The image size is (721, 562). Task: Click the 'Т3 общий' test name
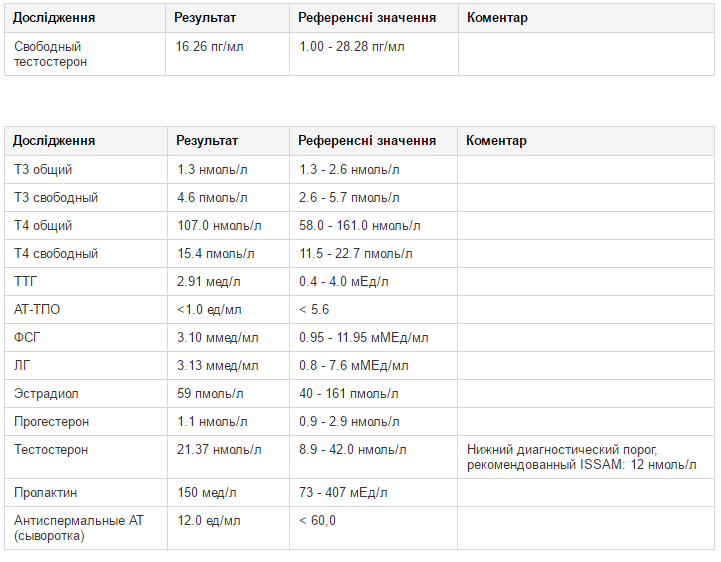43,170
